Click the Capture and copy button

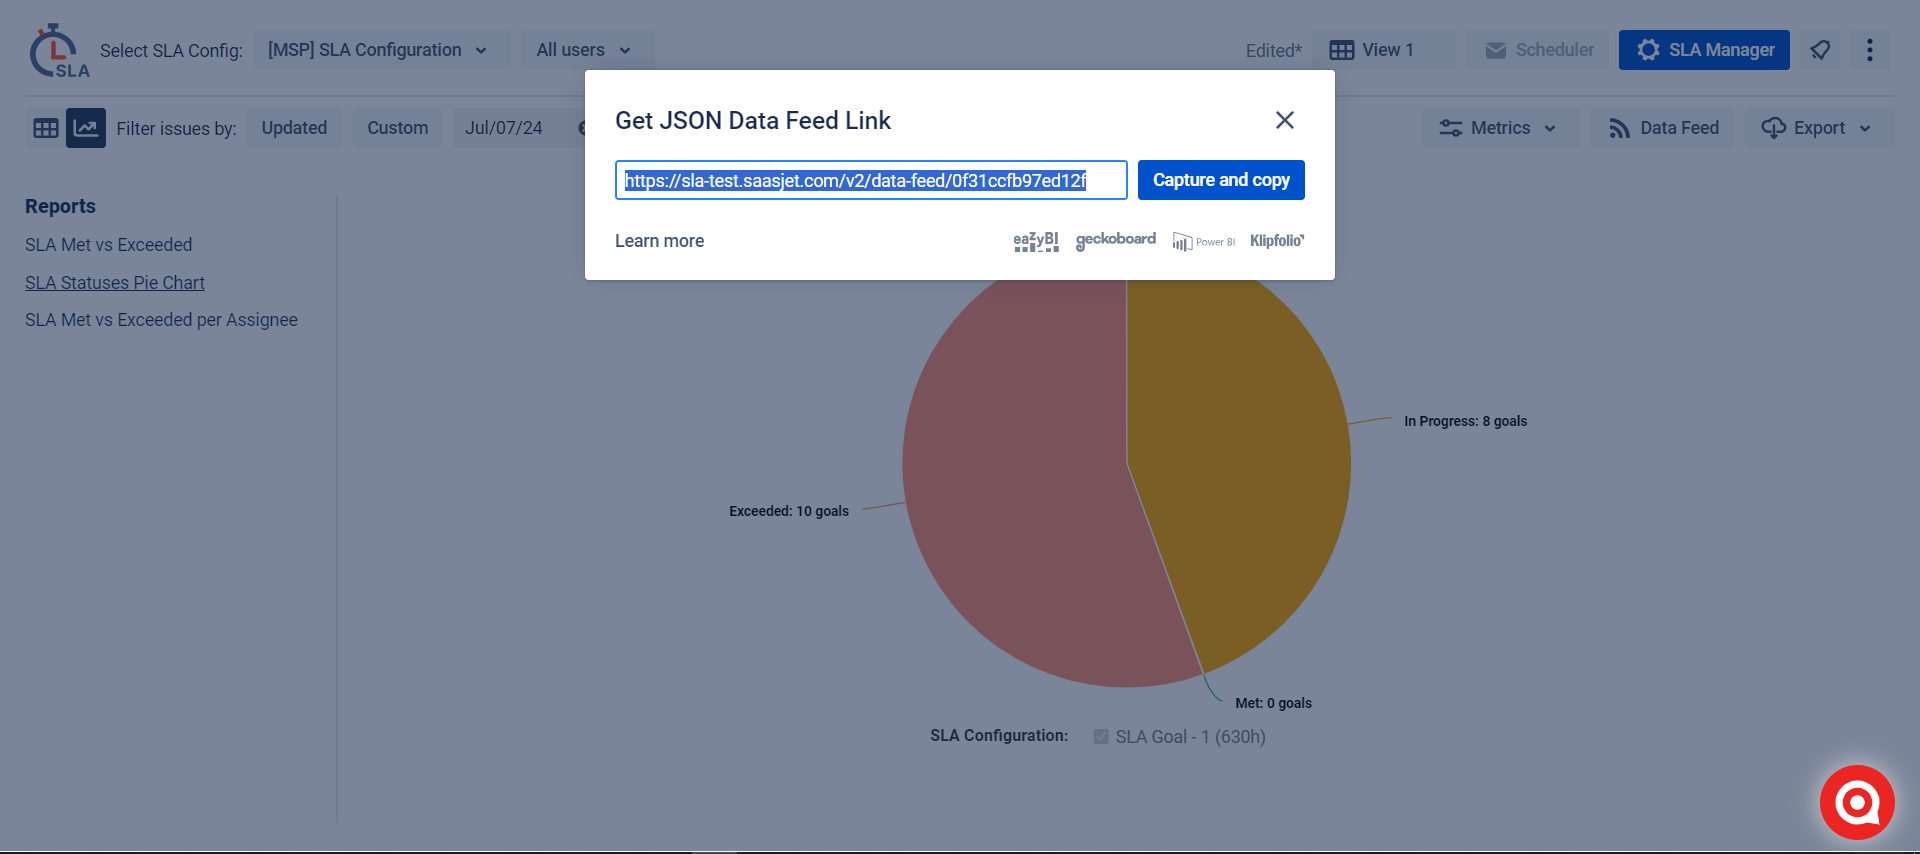(x=1221, y=180)
